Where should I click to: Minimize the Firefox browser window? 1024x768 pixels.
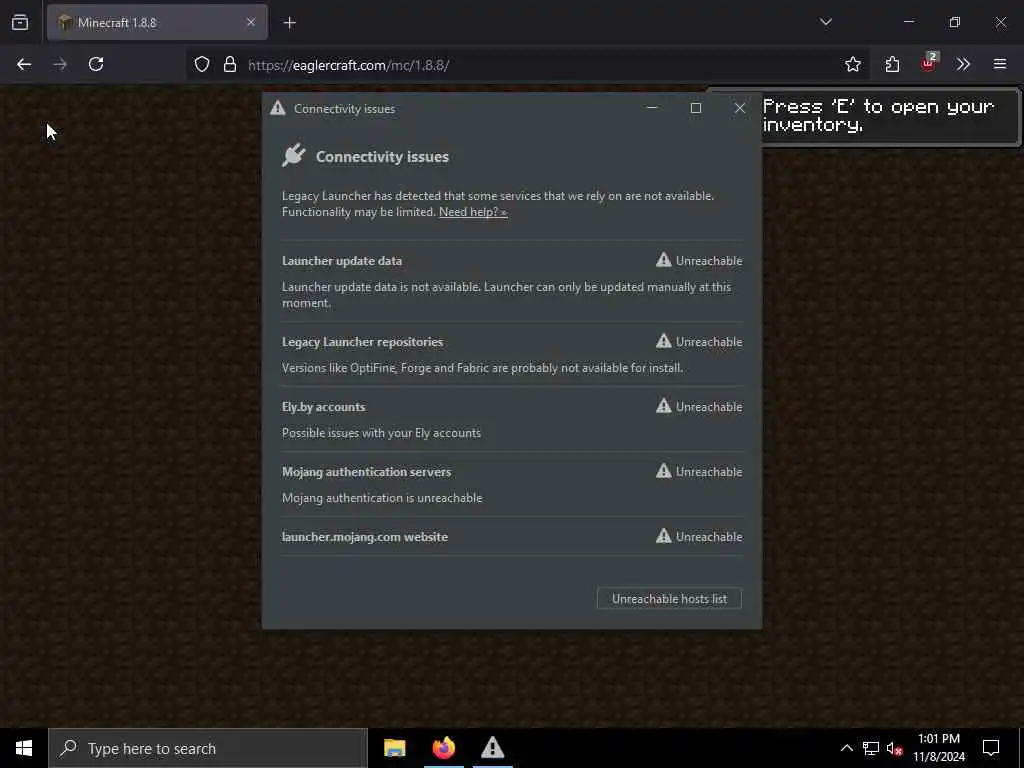pyautogui.click(x=909, y=22)
